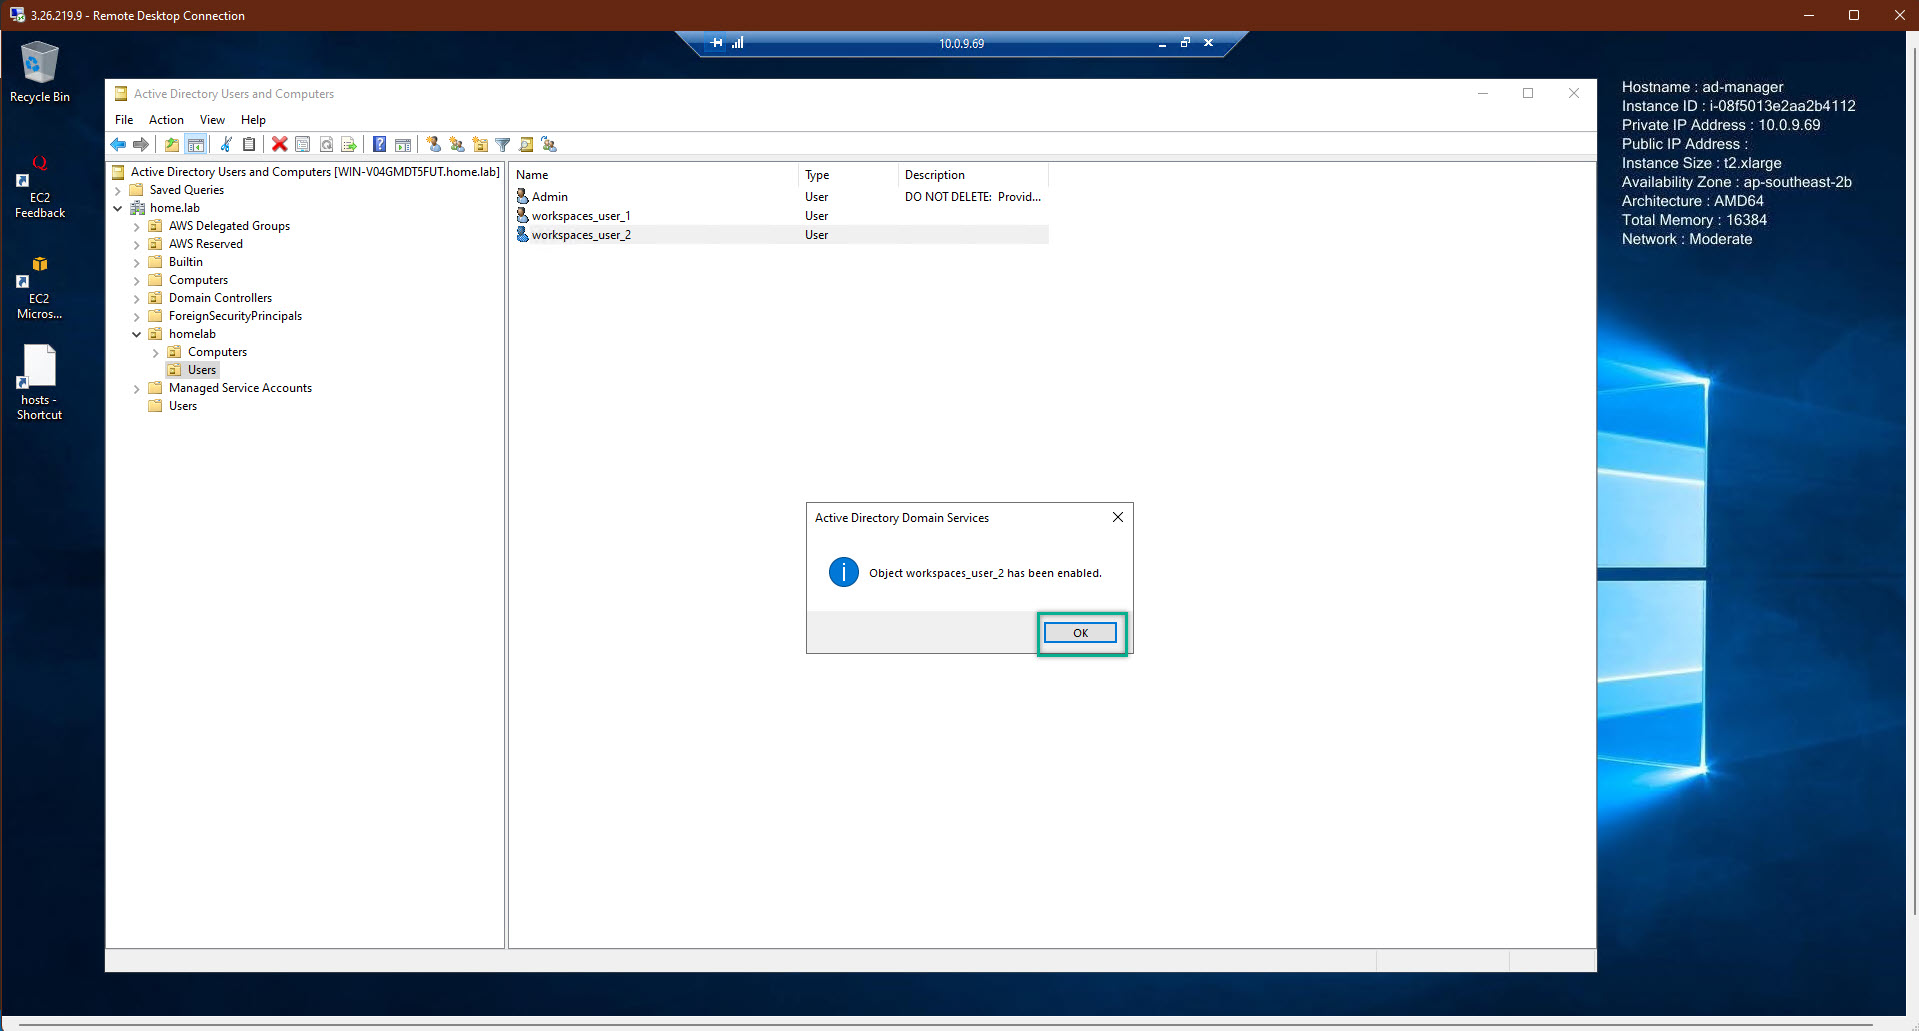The height and width of the screenshot is (1031, 1919).
Task: Navigate back with the back arrow
Action: 117,145
